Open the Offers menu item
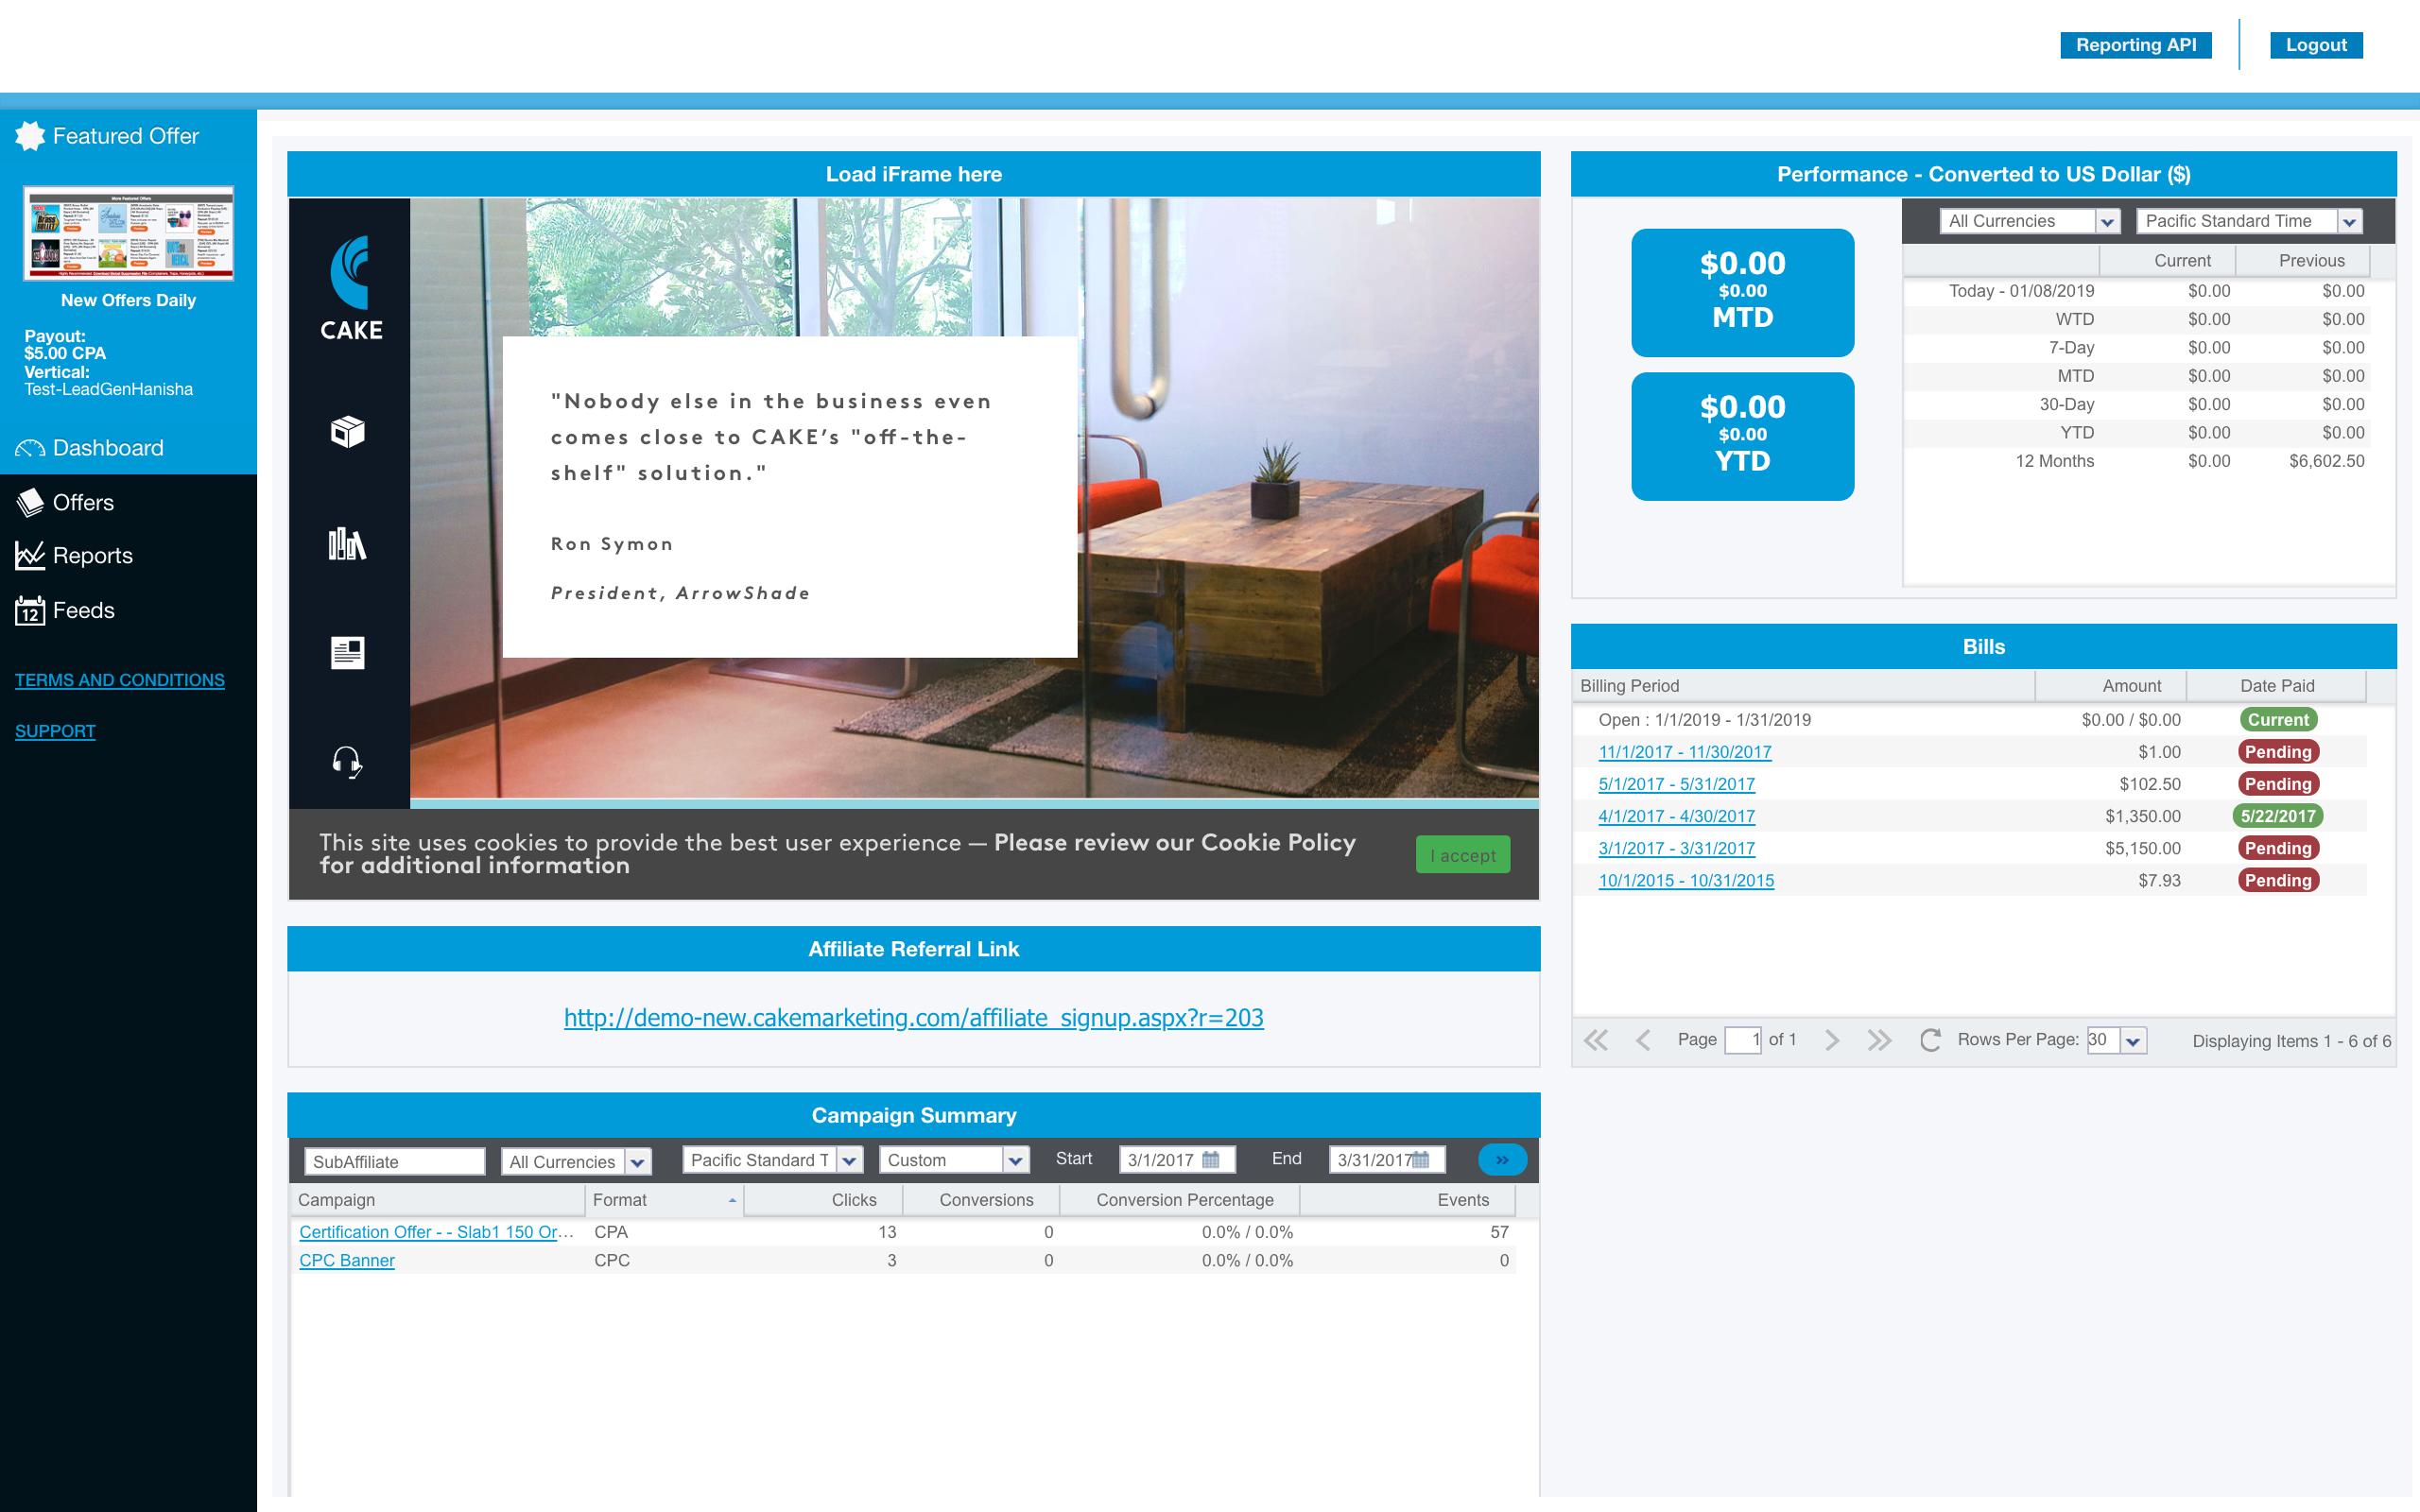The image size is (2420, 1512). coord(83,503)
